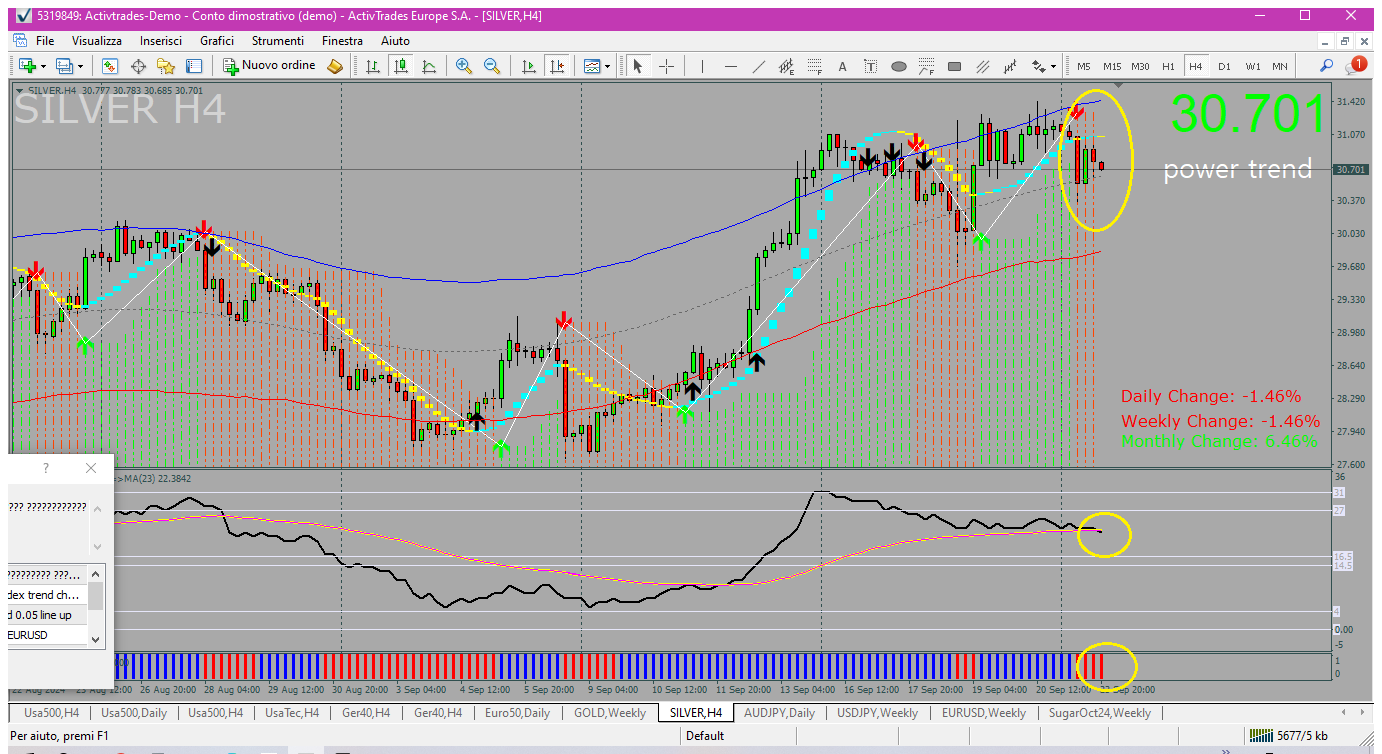Toggle chart auto scroll
The image size is (1382, 754).
coord(529,66)
